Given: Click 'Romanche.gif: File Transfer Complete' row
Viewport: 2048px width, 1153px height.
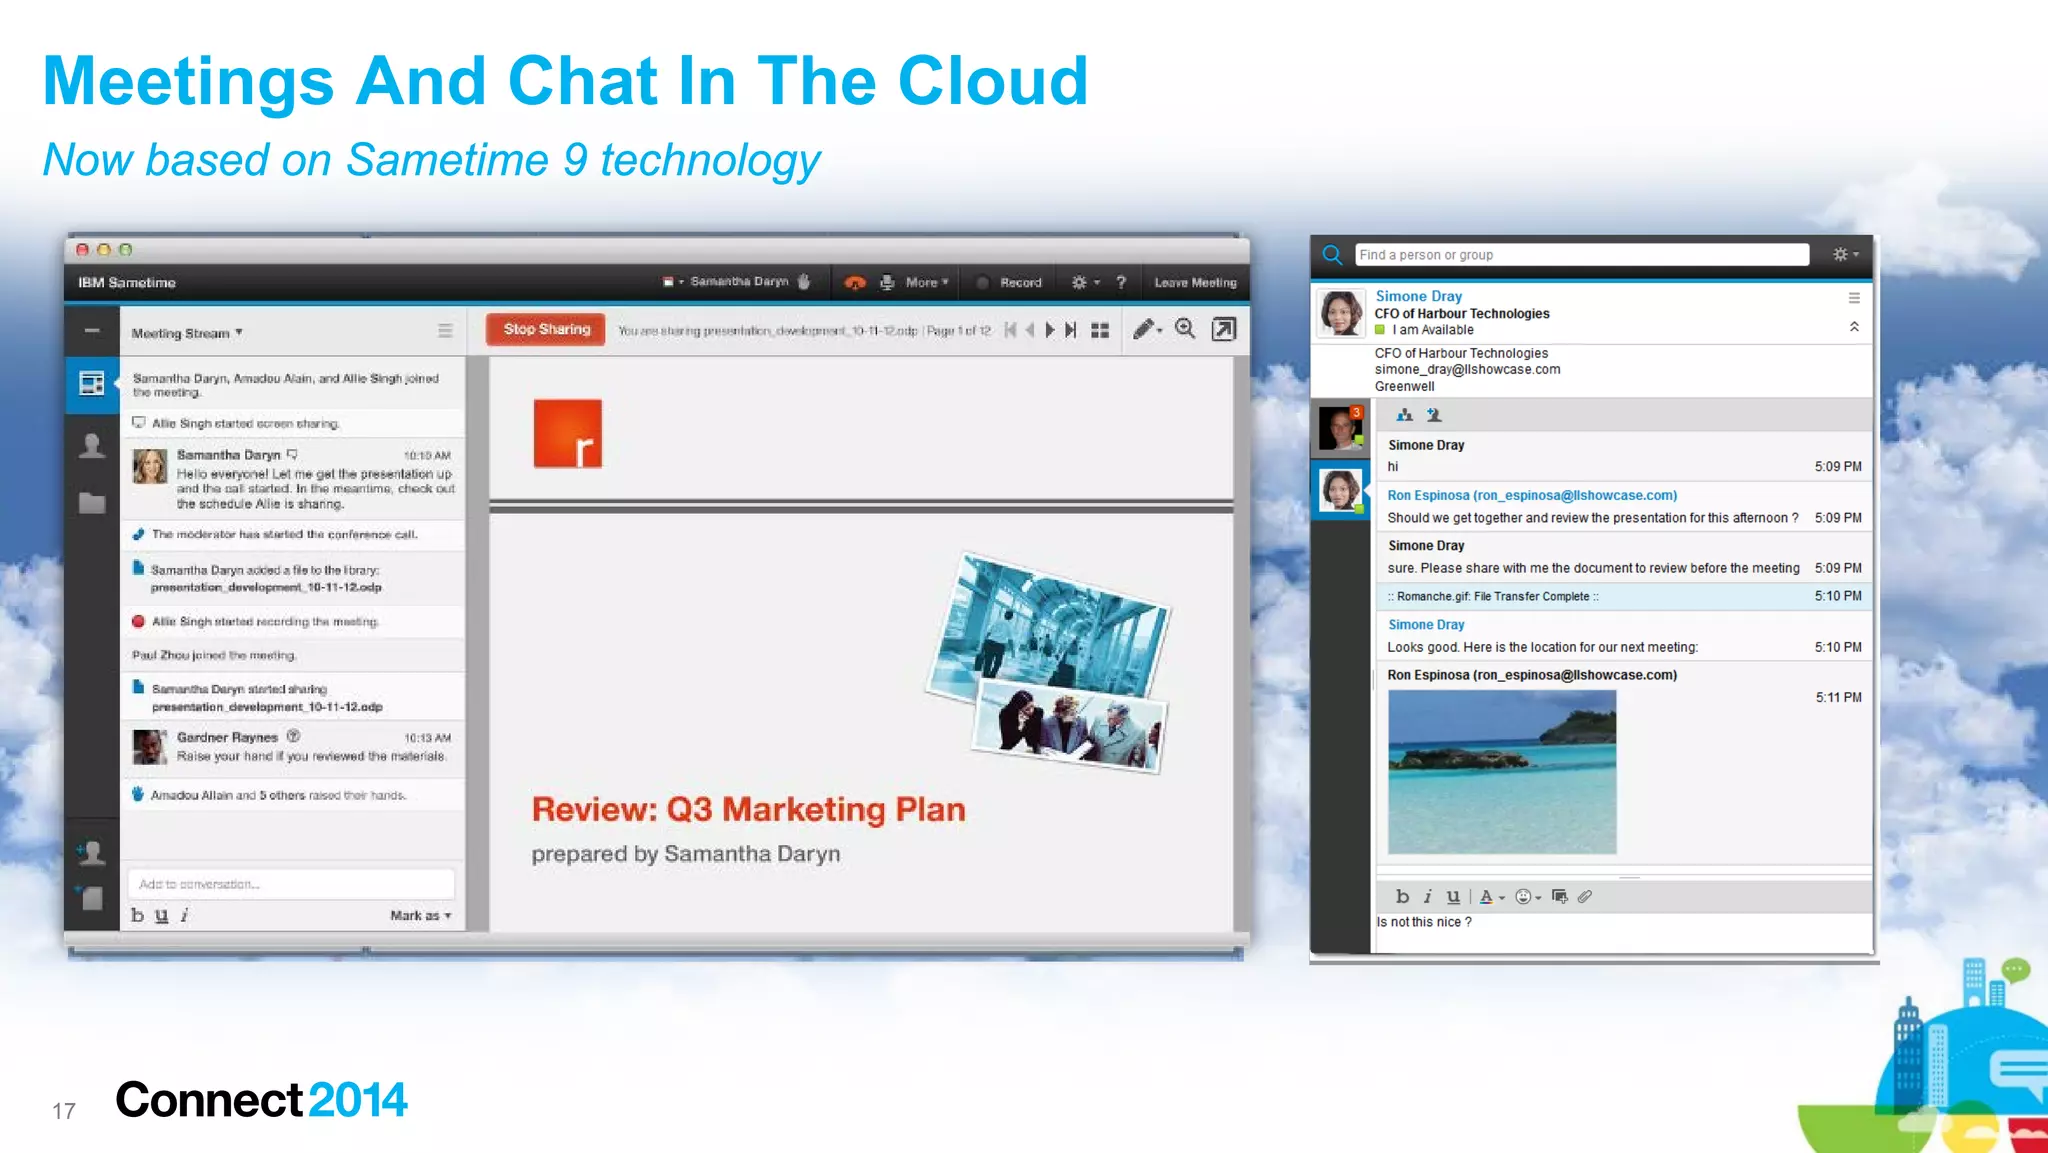Looking at the screenshot, I should click(1625, 596).
